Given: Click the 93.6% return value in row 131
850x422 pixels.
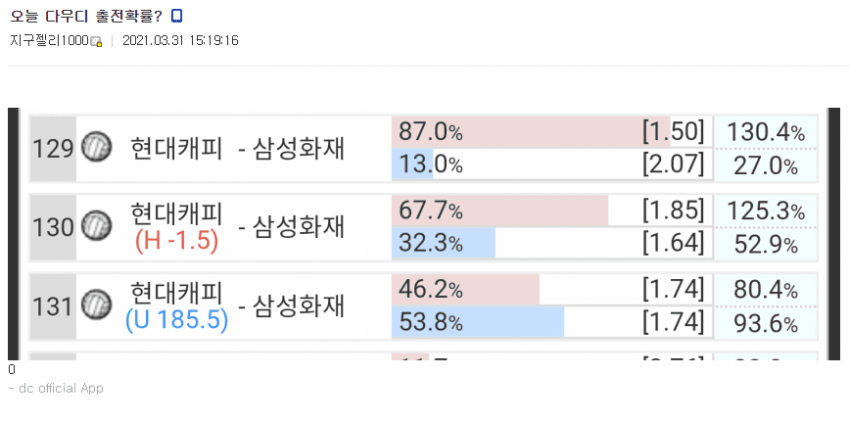Looking at the screenshot, I should 765,322.
